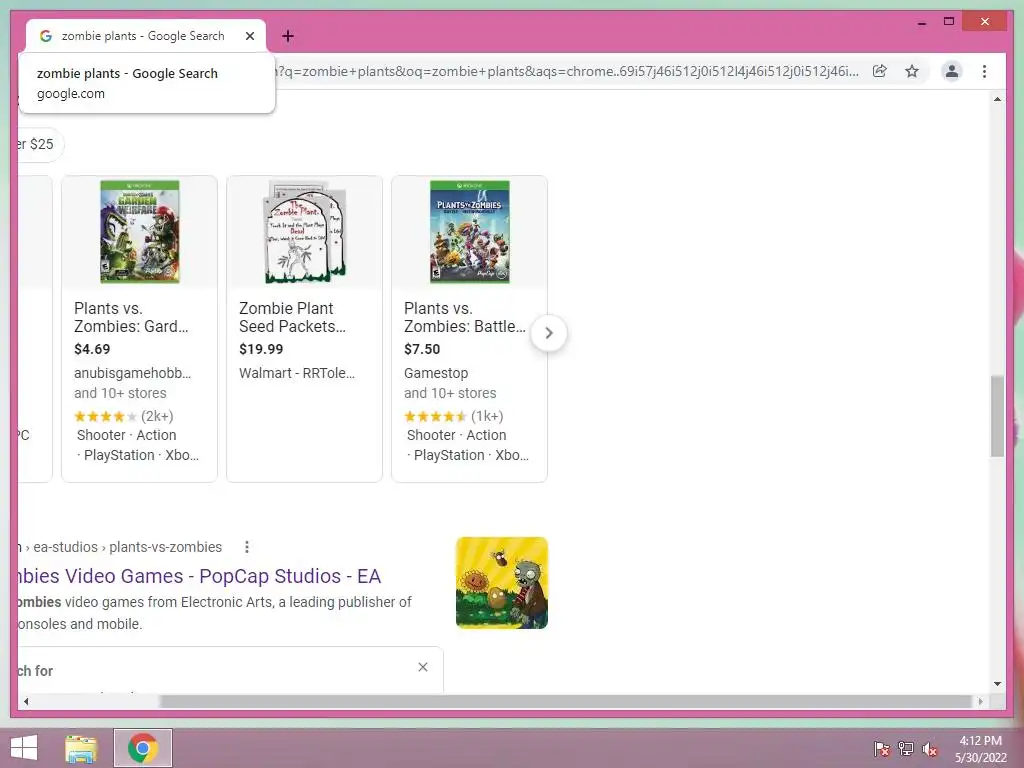Viewport: 1024px width, 768px height.
Task: Share this page using the share icon
Action: click(880, 71)
